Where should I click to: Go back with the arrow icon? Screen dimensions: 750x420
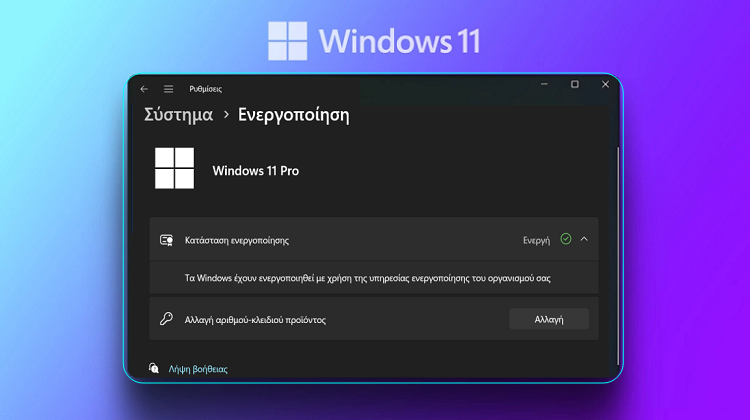point(144,89)
